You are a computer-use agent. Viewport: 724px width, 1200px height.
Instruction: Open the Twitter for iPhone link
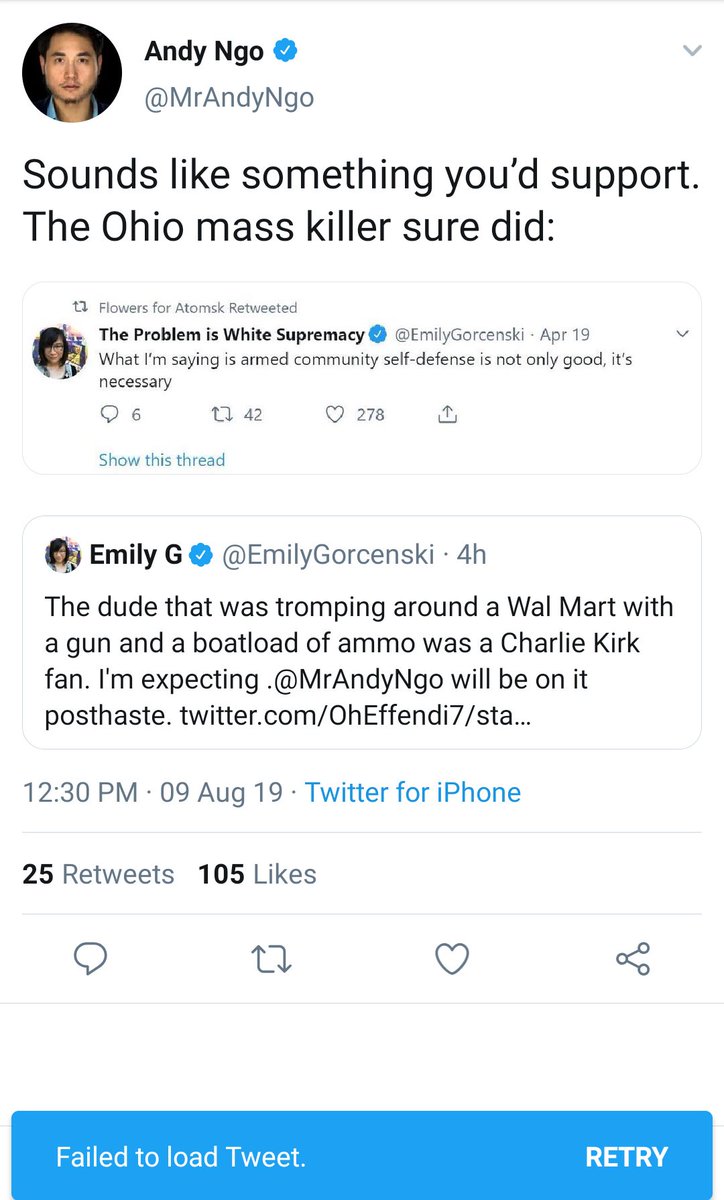pyautogui.click(x=413, y=792)
